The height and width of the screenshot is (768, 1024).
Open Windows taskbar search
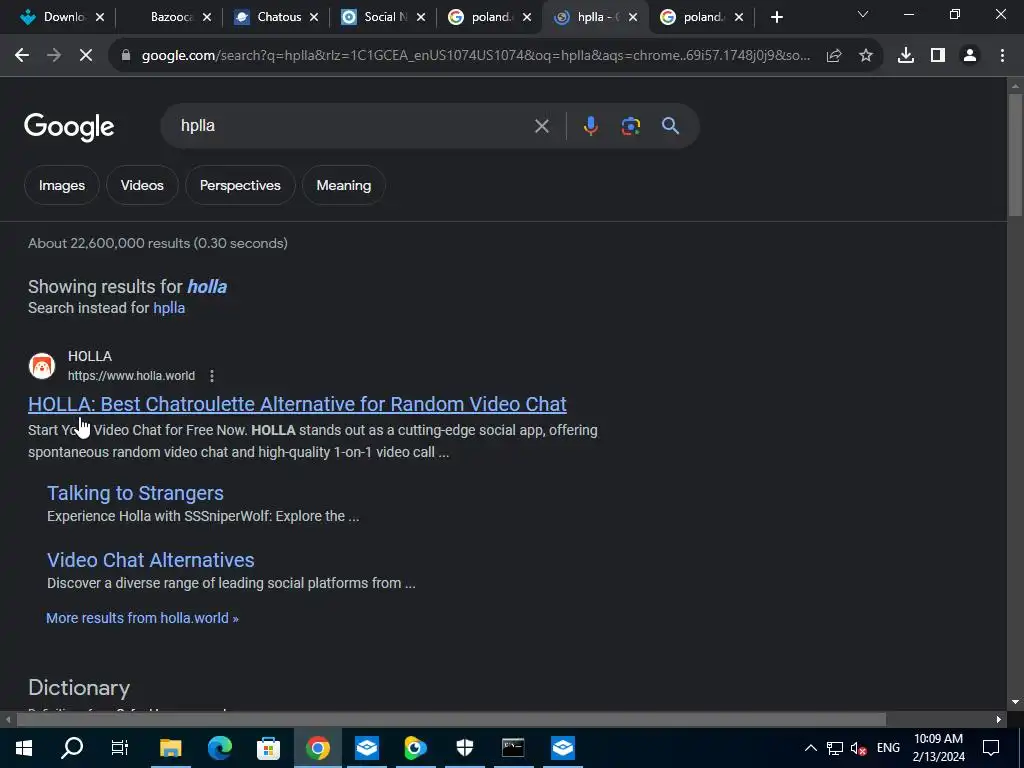click(72, 748)
